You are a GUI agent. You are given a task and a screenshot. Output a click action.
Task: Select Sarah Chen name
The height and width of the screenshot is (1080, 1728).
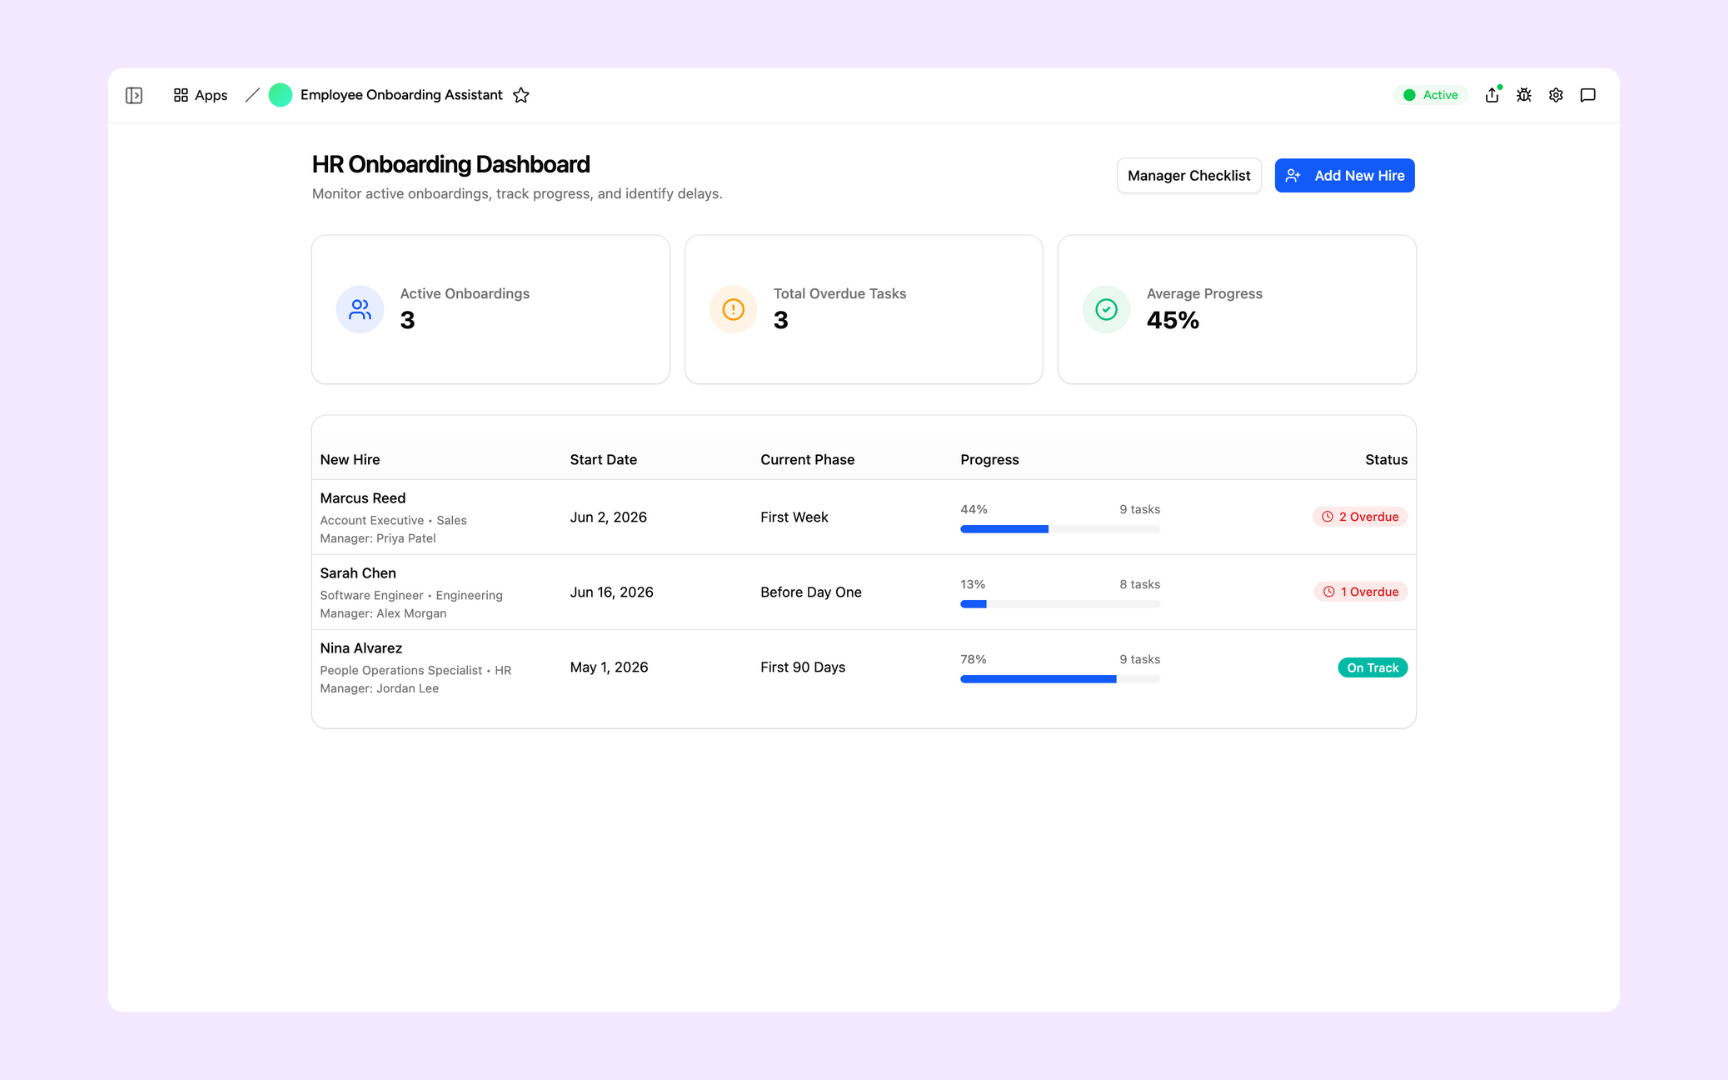click(358, 573)
